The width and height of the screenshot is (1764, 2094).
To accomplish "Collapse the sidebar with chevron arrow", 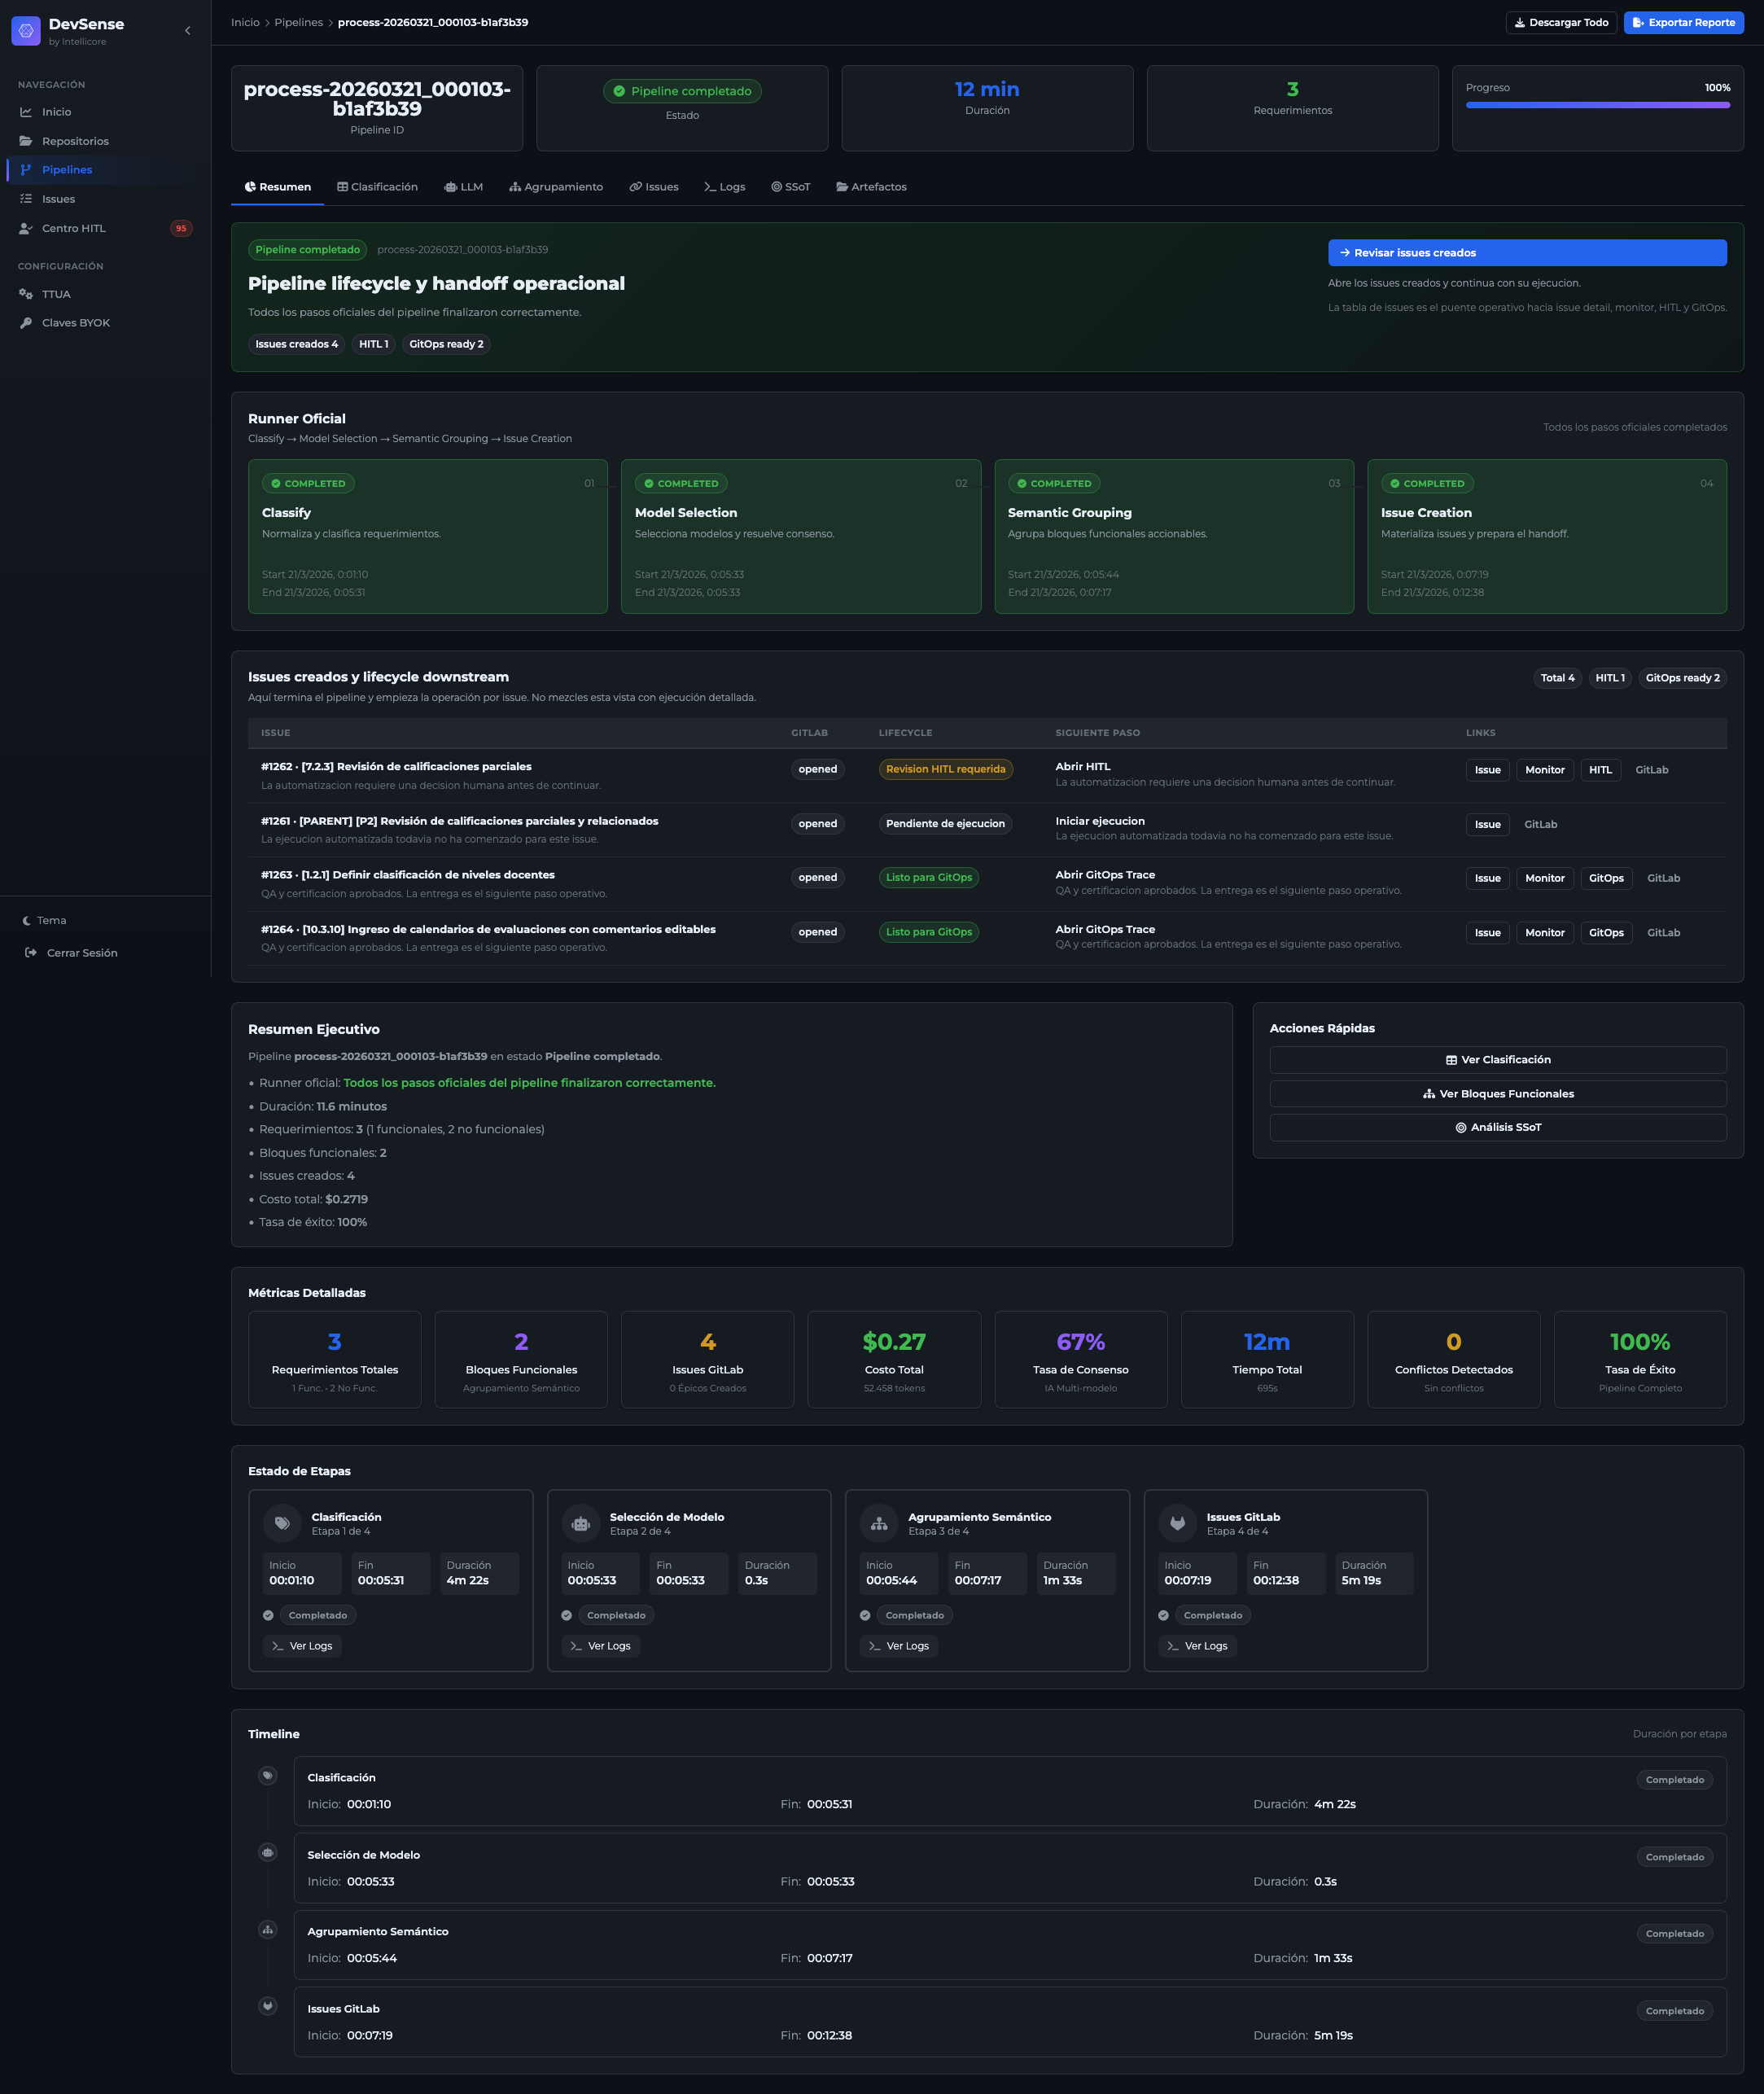I will tap(188, 31).
